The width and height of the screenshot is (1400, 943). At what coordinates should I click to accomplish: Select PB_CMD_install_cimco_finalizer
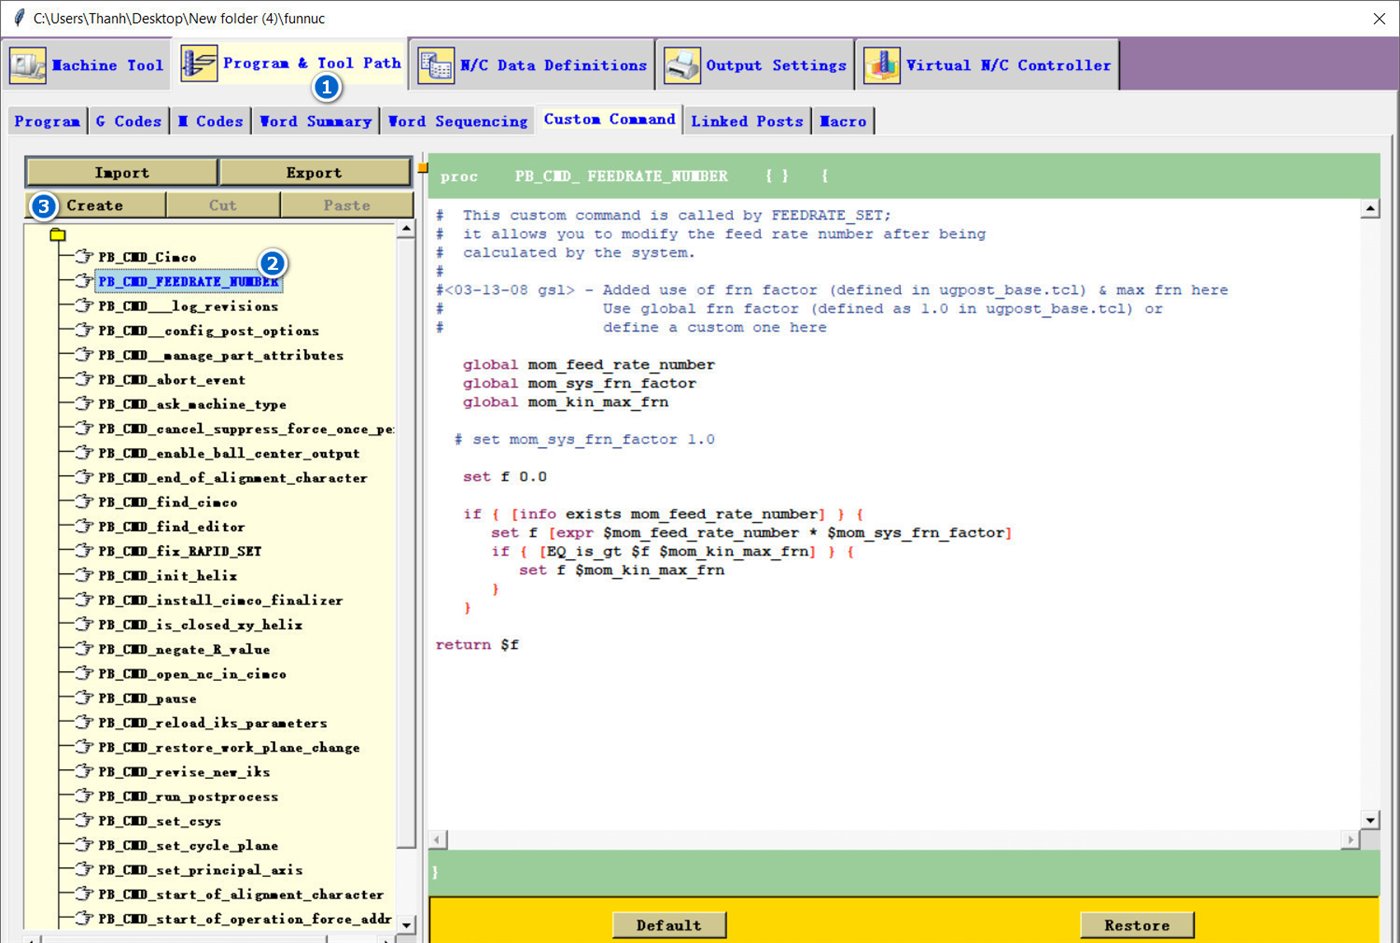221,600
